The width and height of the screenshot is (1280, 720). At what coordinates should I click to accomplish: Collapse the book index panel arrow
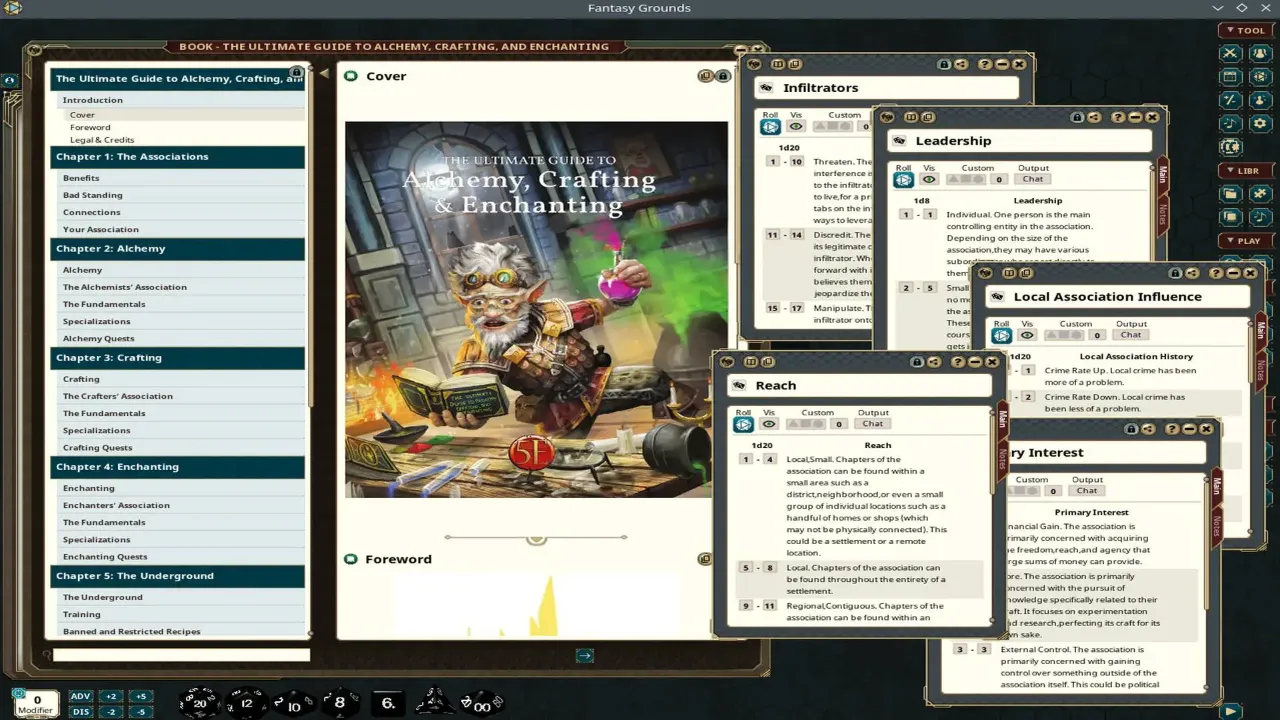pyautogui.click(x=323, y=73)
